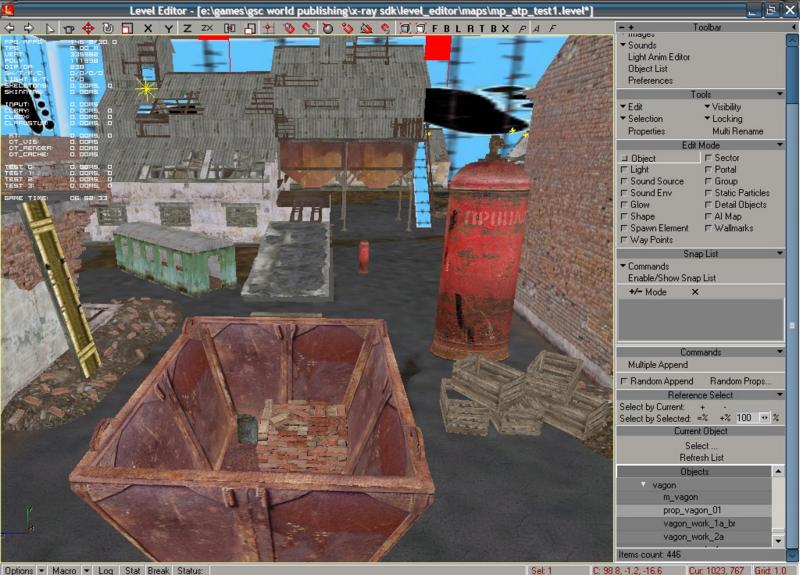800x575 pixels.
Task: Click the overlapping squares toolbar icon
Action: click(249, 29)
